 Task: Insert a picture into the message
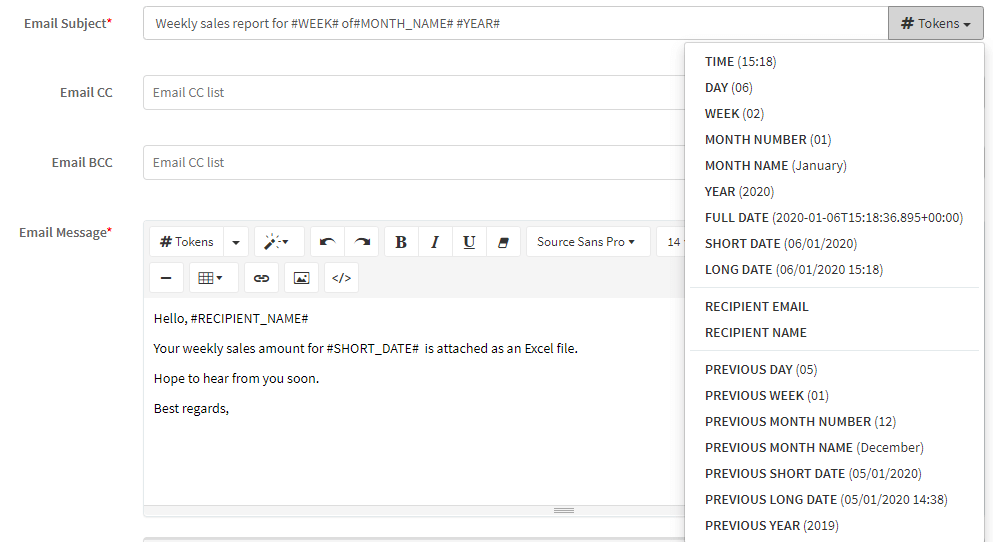point(301,278)
